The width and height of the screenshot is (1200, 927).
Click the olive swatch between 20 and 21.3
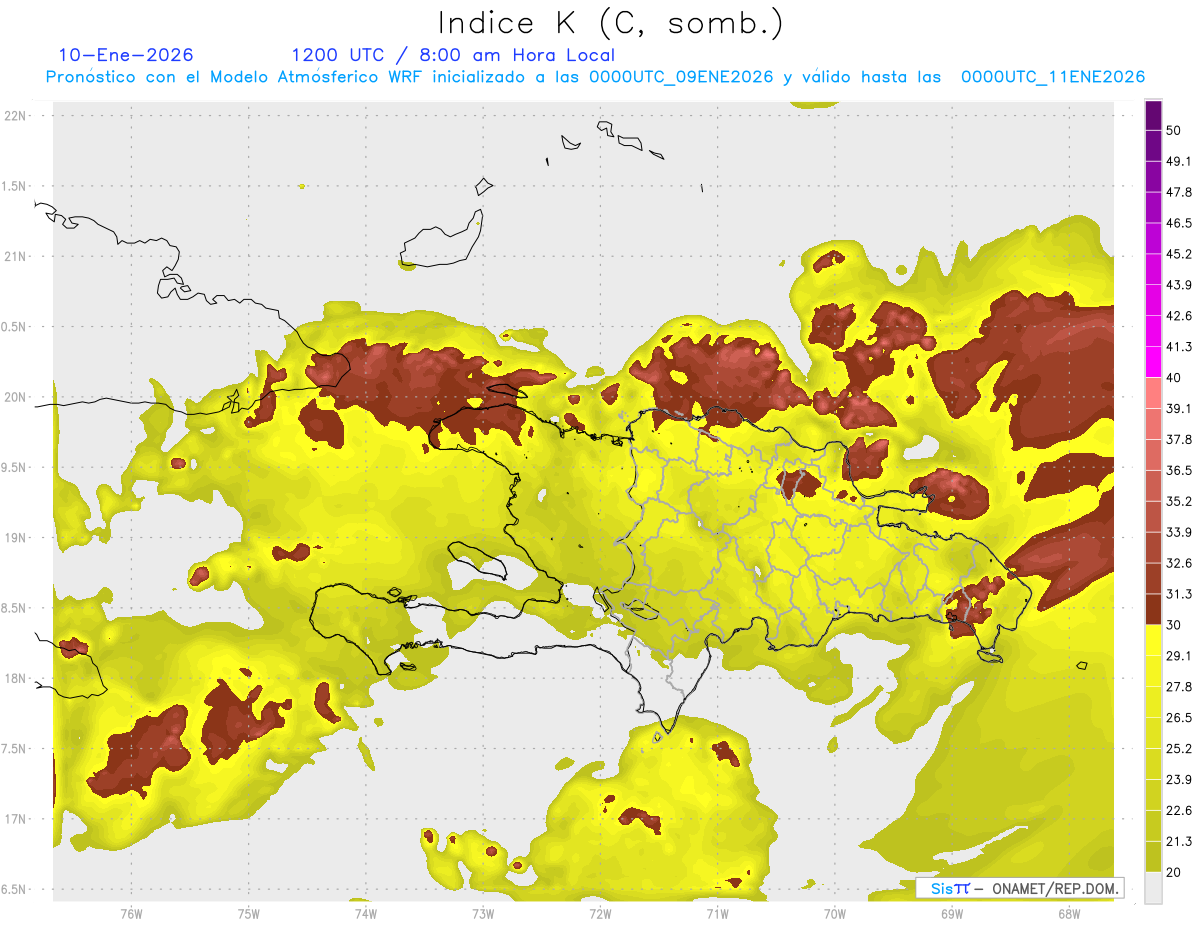click(1153, 857)
